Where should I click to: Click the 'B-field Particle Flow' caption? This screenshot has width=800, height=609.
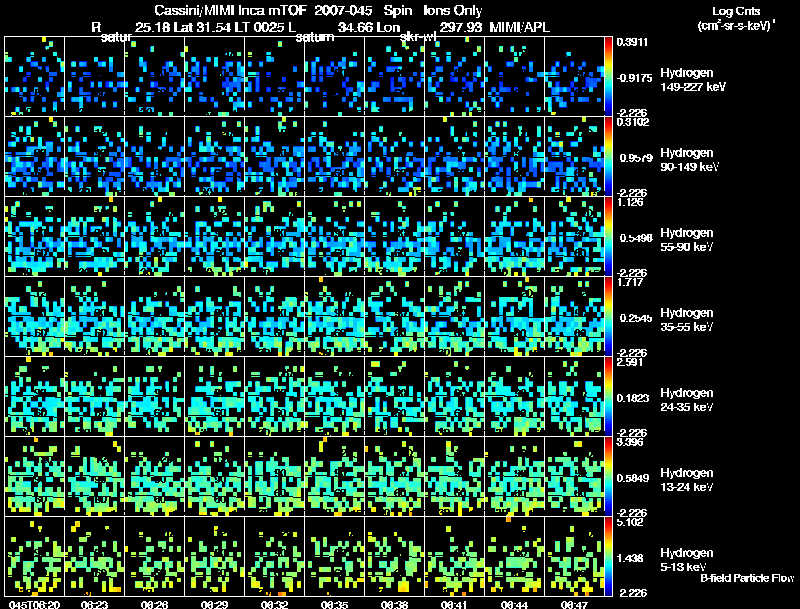[747, 578]
